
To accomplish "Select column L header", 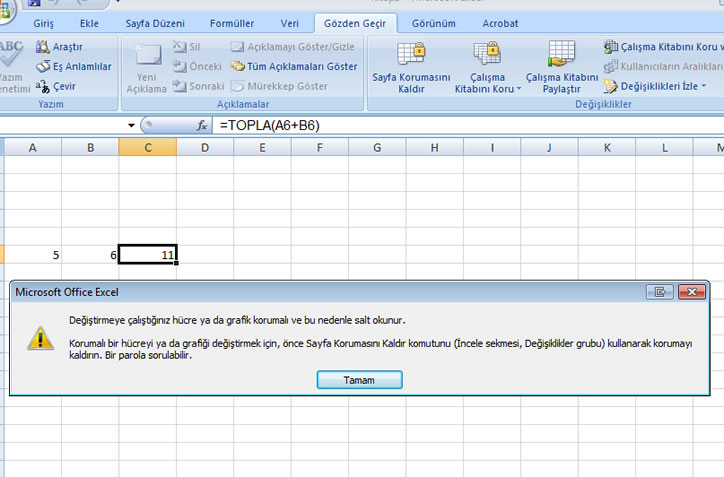I will click(x=664, y=148).
